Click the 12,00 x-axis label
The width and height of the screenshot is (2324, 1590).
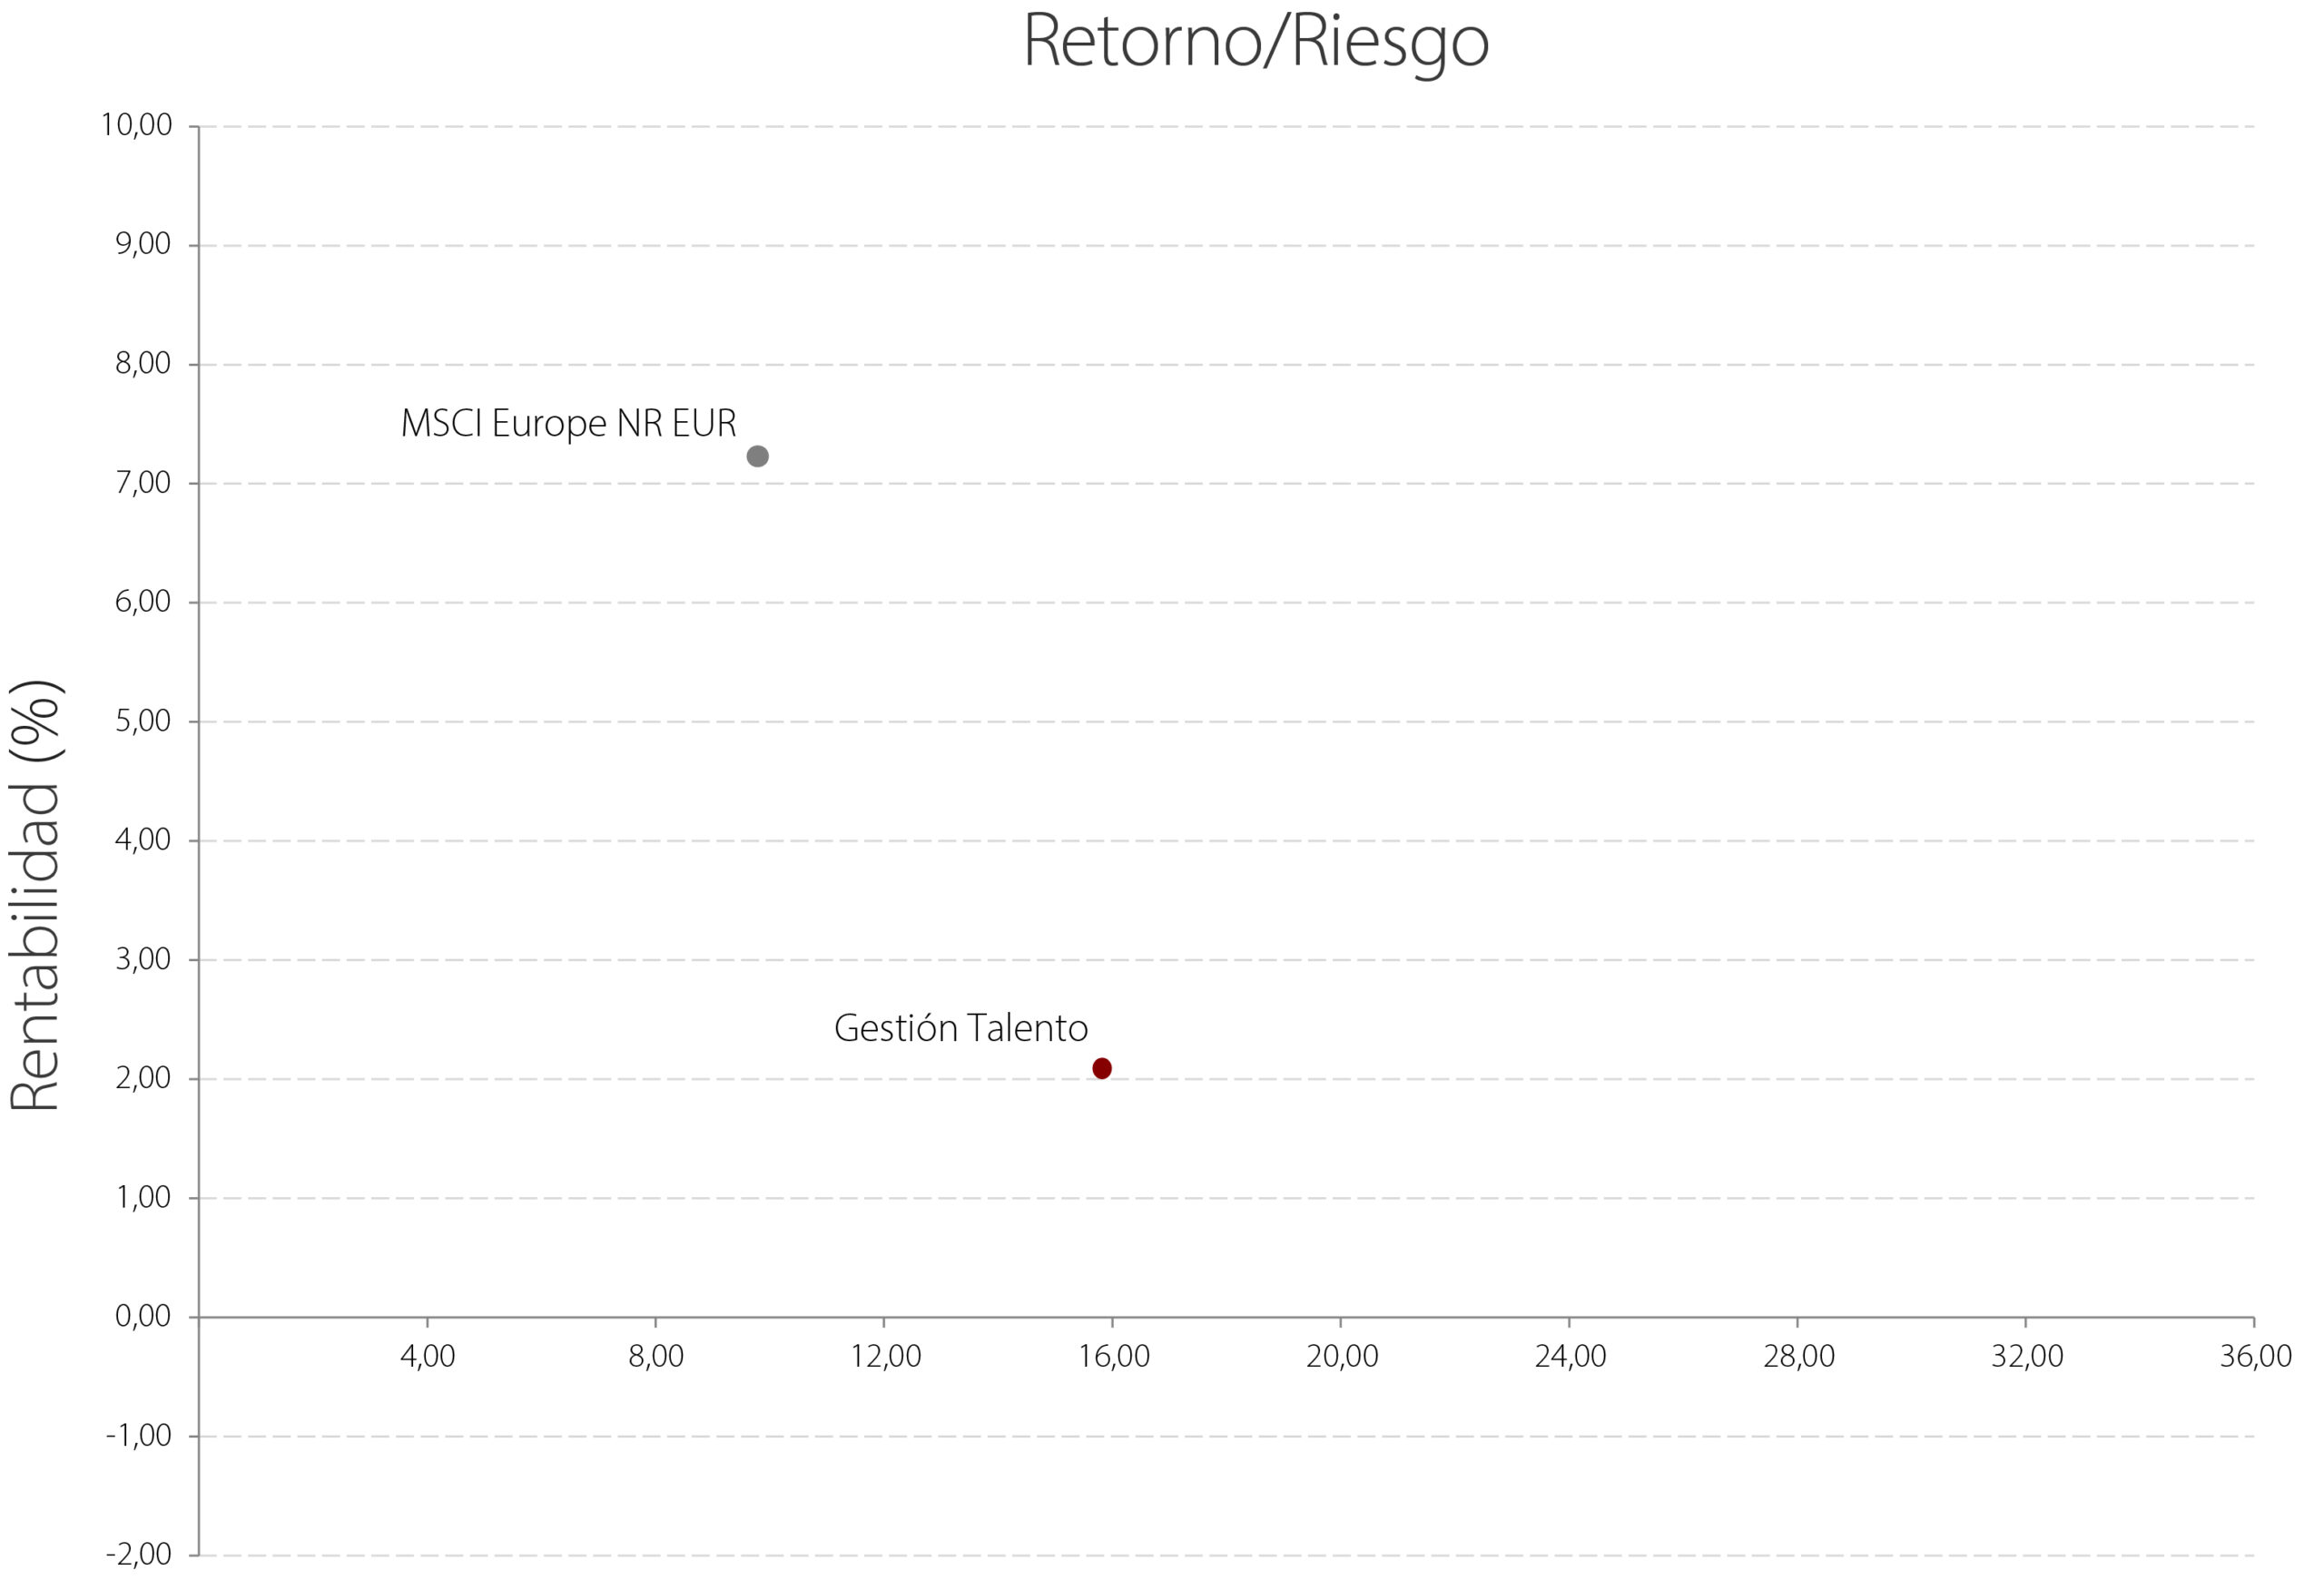pos(885,1356)
